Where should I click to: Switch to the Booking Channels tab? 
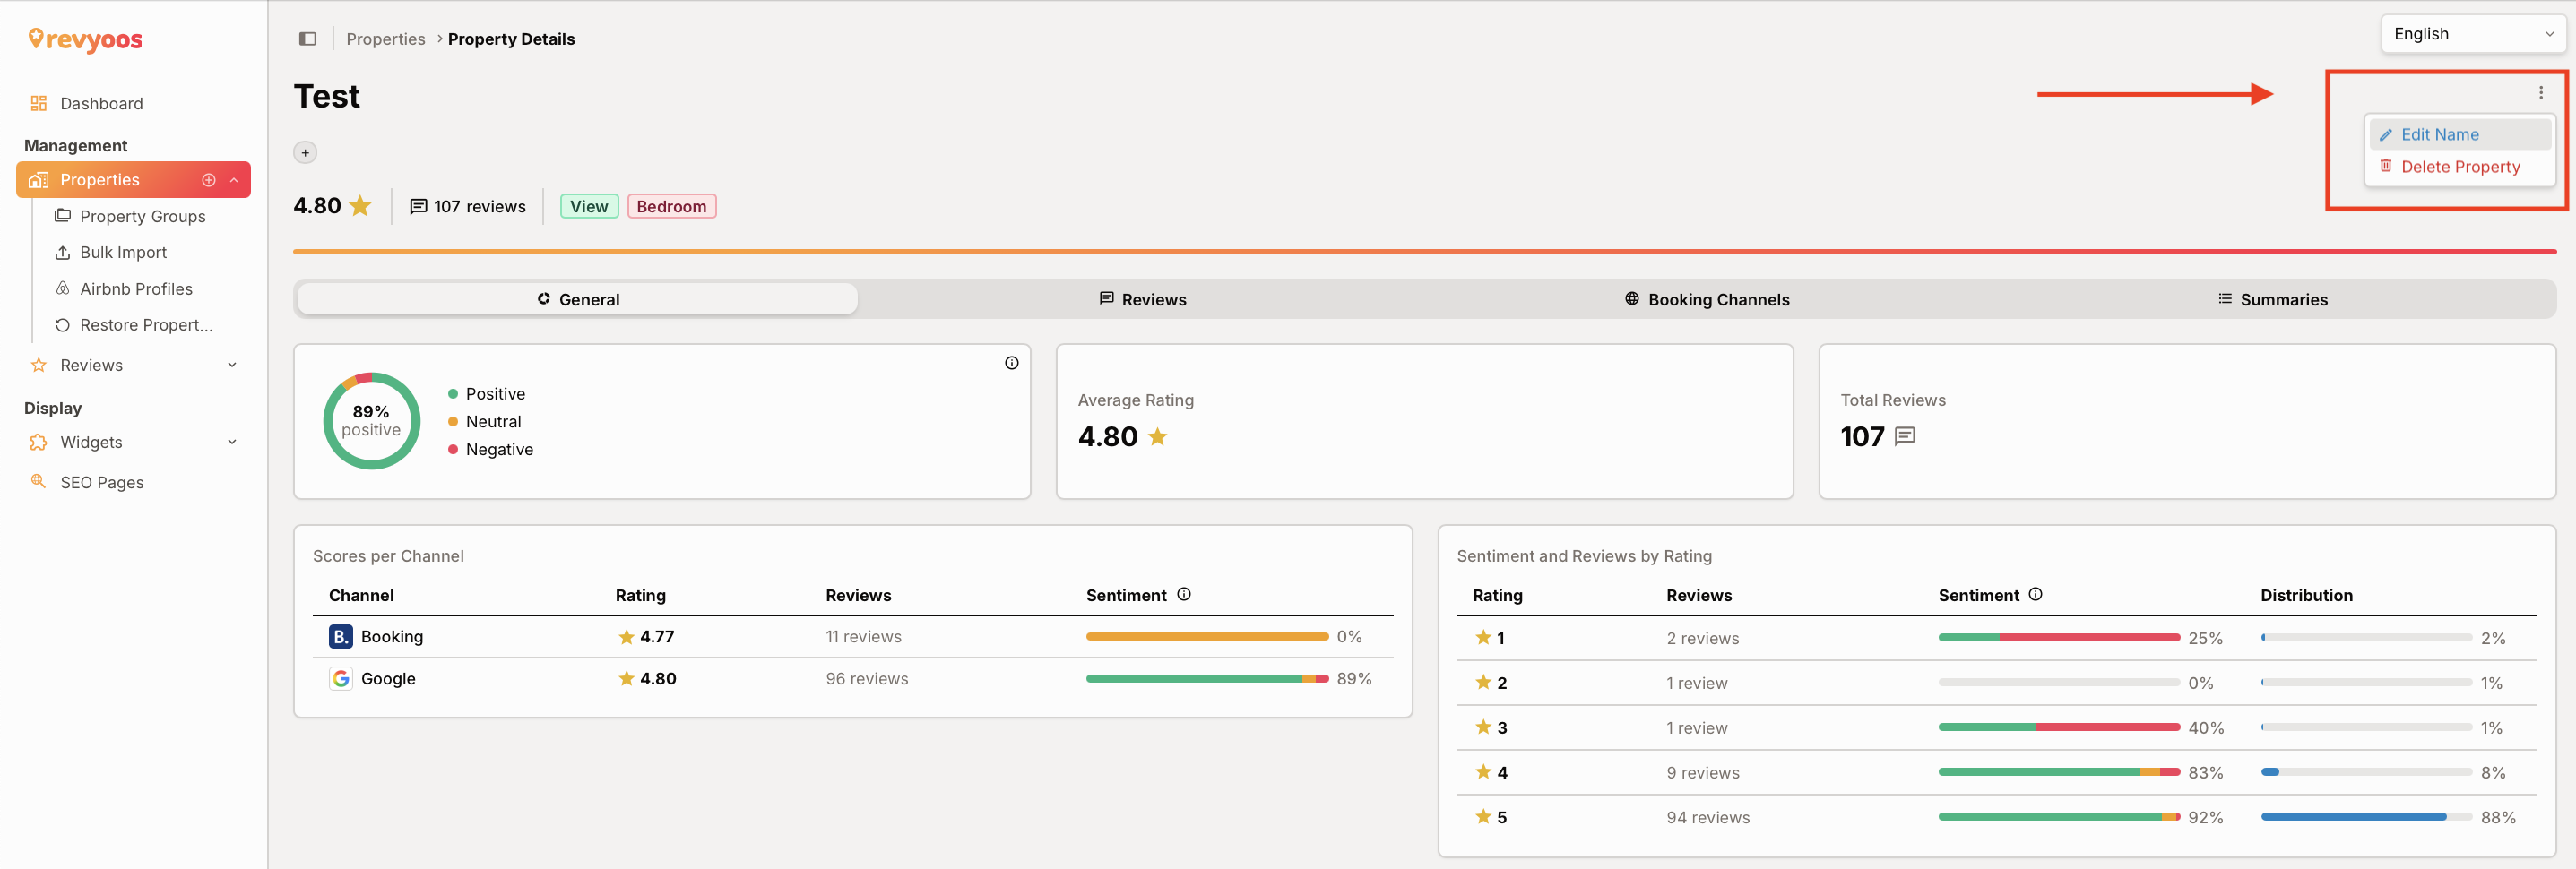pyautogui.click(x=1706, y=299)
